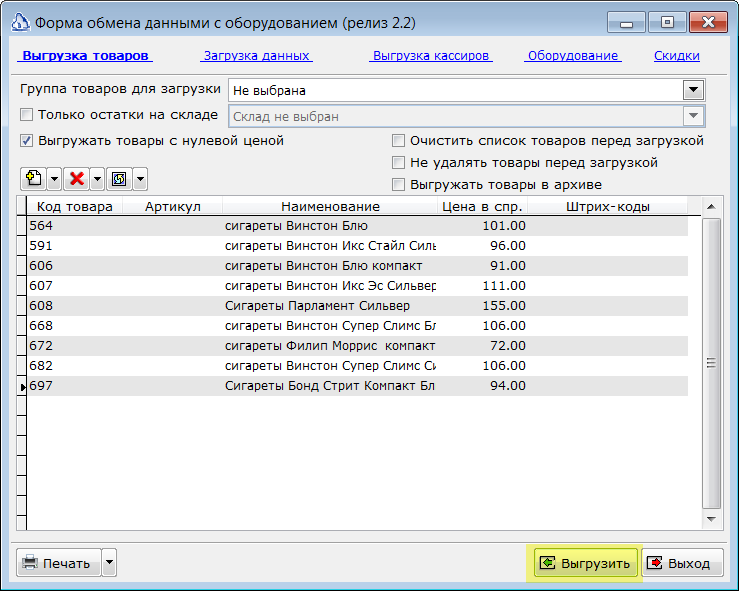Expand Группа товаров для загрузки dropdown
The image size is (739, 591).
pos(693,90)
